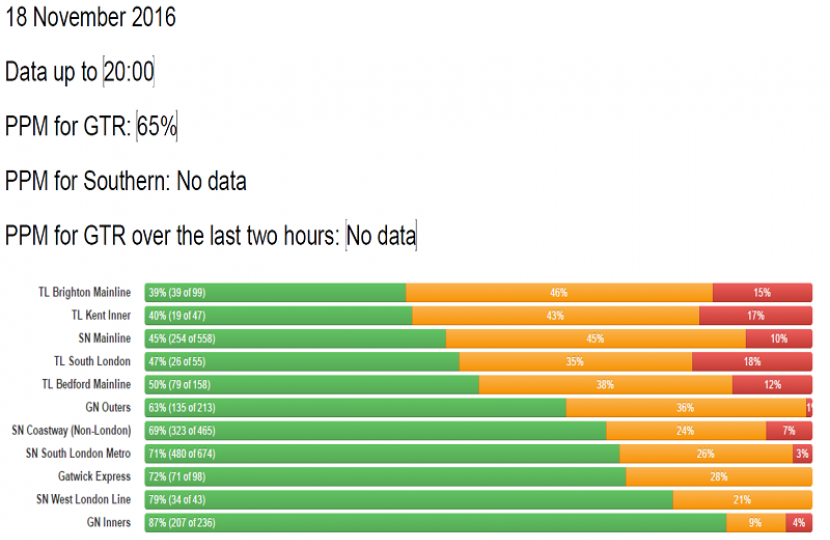The height and width of the screenshot is (540, 830).
Task: Click the red 15% TL Brighton Mainline segment
Action: (x=762, y=293)
